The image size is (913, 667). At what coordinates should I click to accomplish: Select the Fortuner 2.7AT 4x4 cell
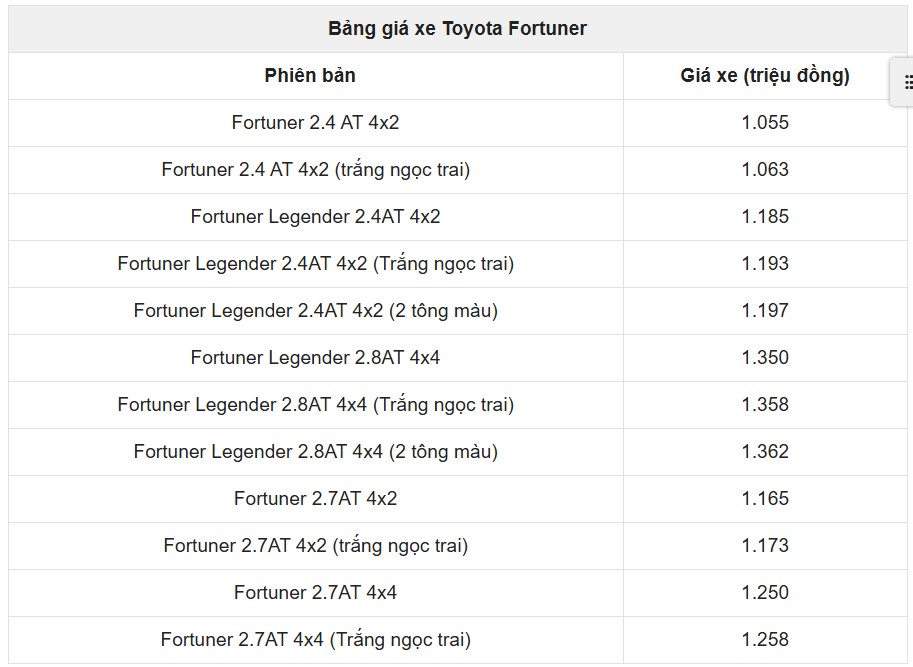click(x=316, y=593)
